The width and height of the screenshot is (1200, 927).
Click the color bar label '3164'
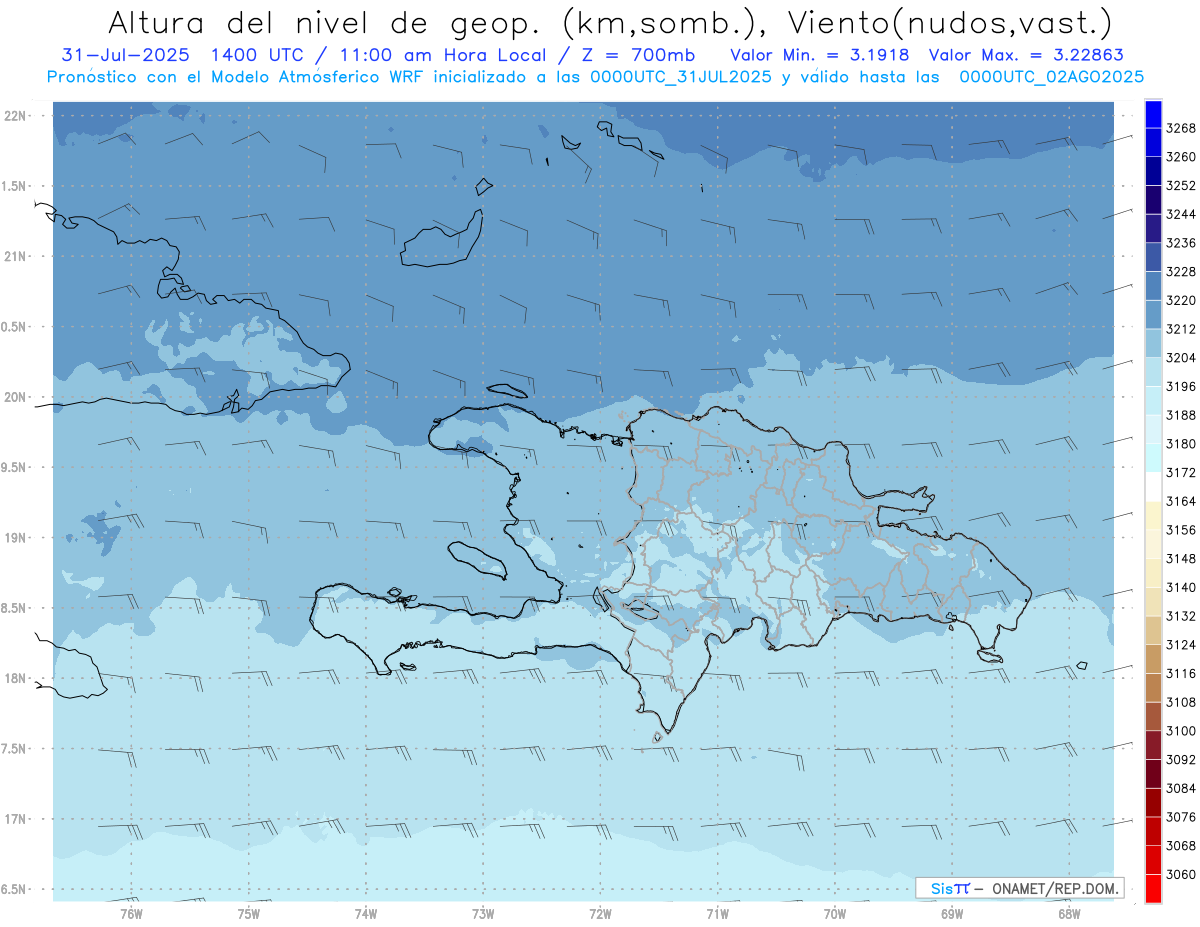1180,501
